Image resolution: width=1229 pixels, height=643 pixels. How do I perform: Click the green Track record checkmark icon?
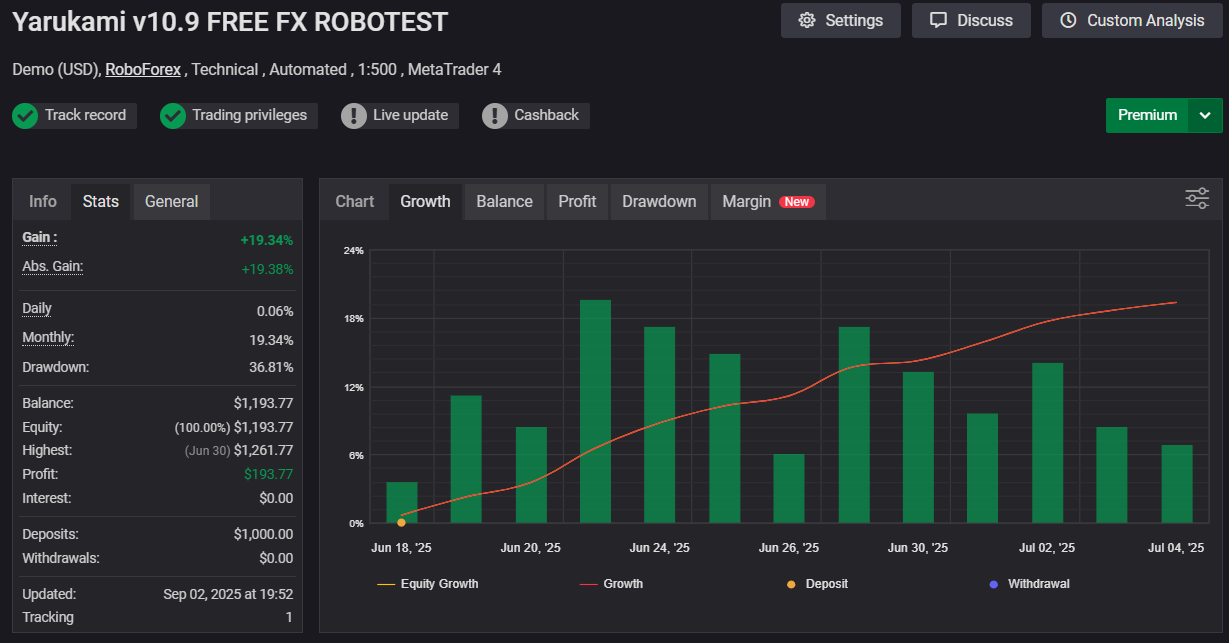[x=25, y=116]
